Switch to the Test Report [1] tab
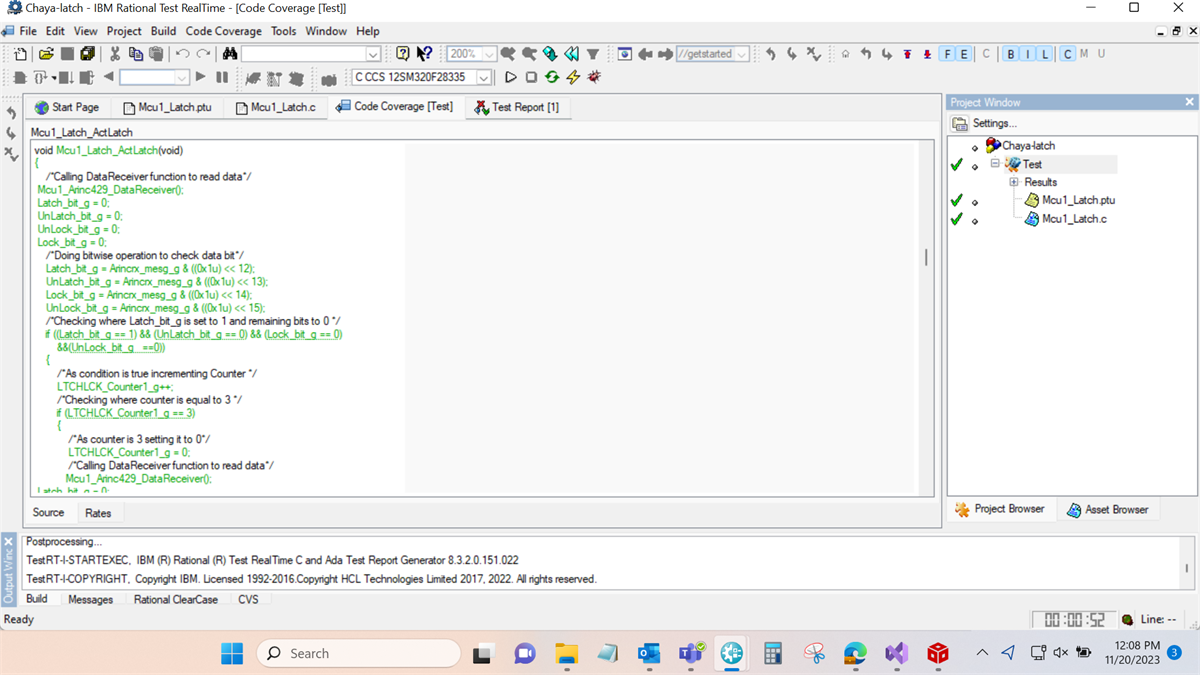Image resolution: width=1200 pixels, height=675 pixels. pos(517,107)
